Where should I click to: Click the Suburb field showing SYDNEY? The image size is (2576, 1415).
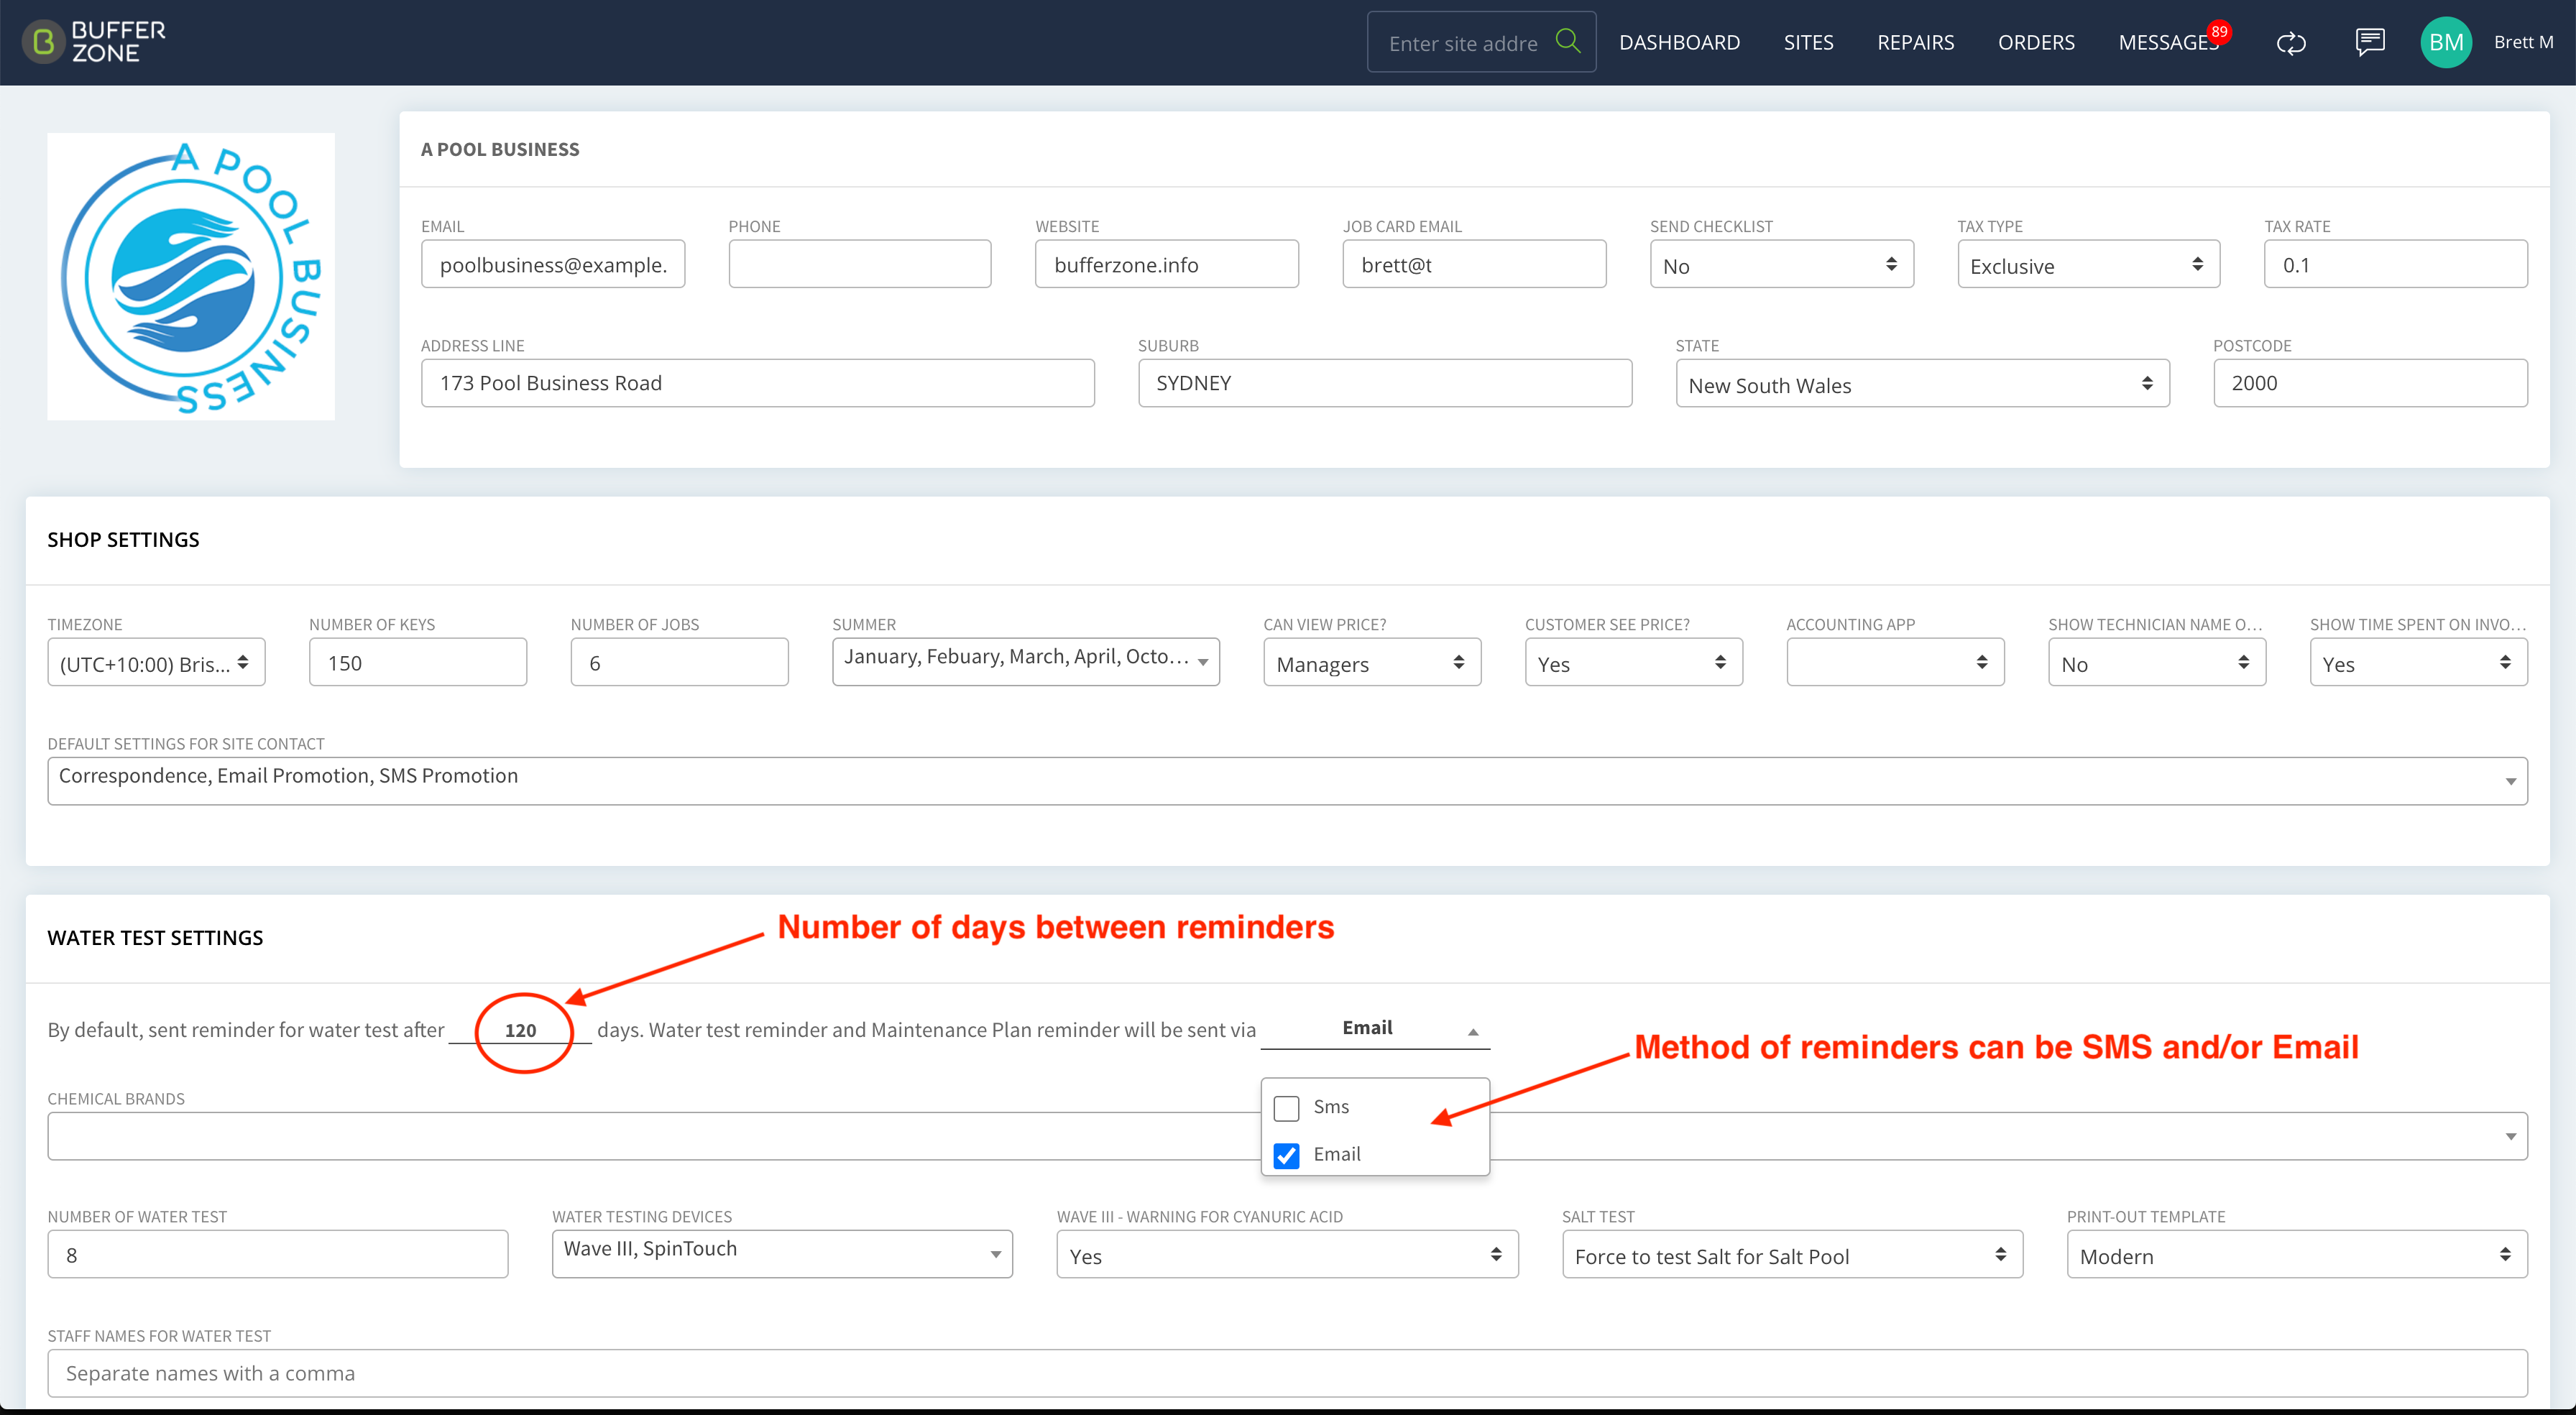[1385, 383]
